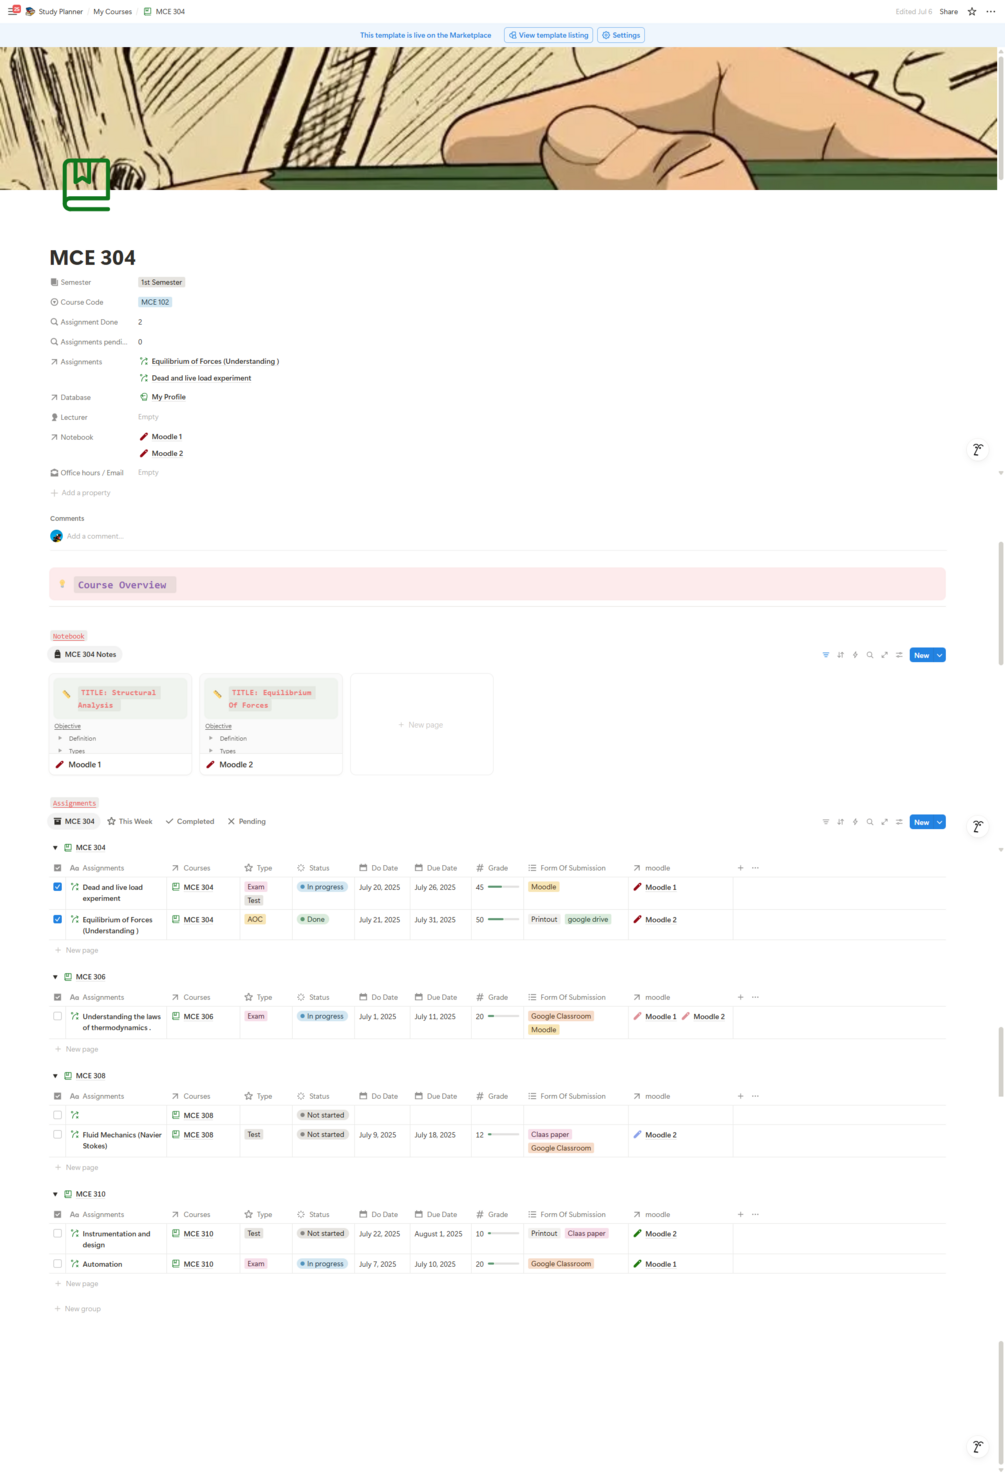Open dropdown arrow on Assignments New button
Image resolution: width=1005 pixels, height=1474 pixels.
point(940,822)
